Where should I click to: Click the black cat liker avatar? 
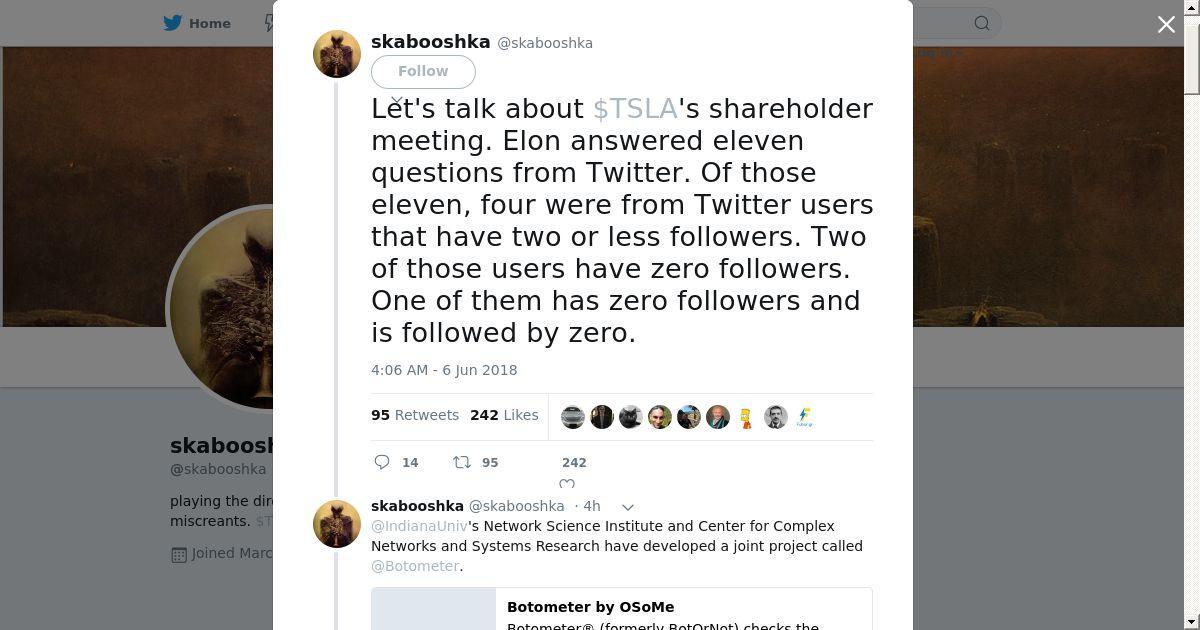630,417
